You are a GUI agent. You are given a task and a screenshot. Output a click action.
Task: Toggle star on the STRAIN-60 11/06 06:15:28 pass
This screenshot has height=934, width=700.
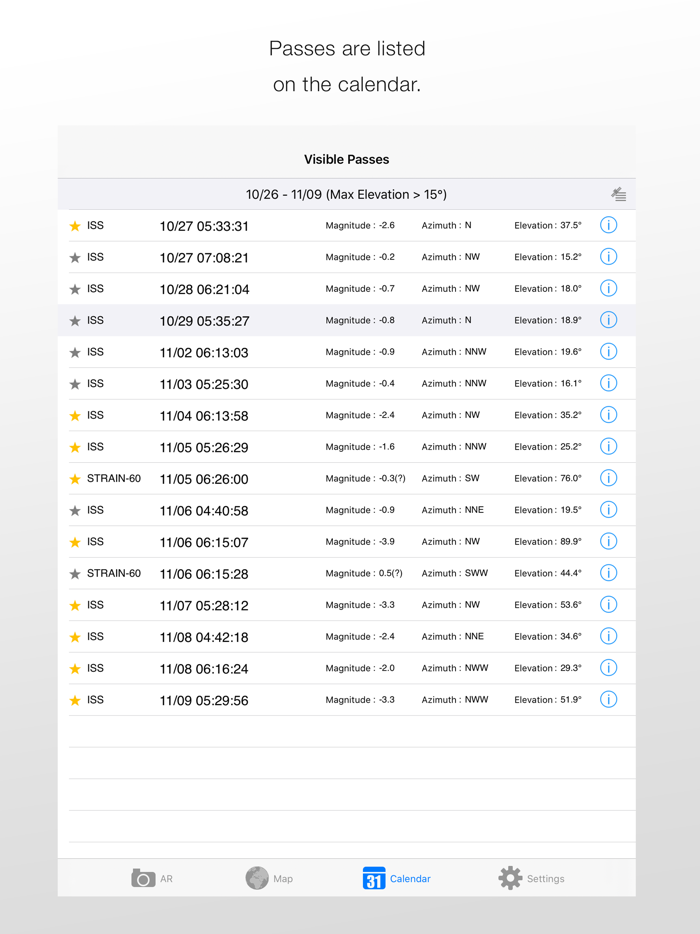75,574
